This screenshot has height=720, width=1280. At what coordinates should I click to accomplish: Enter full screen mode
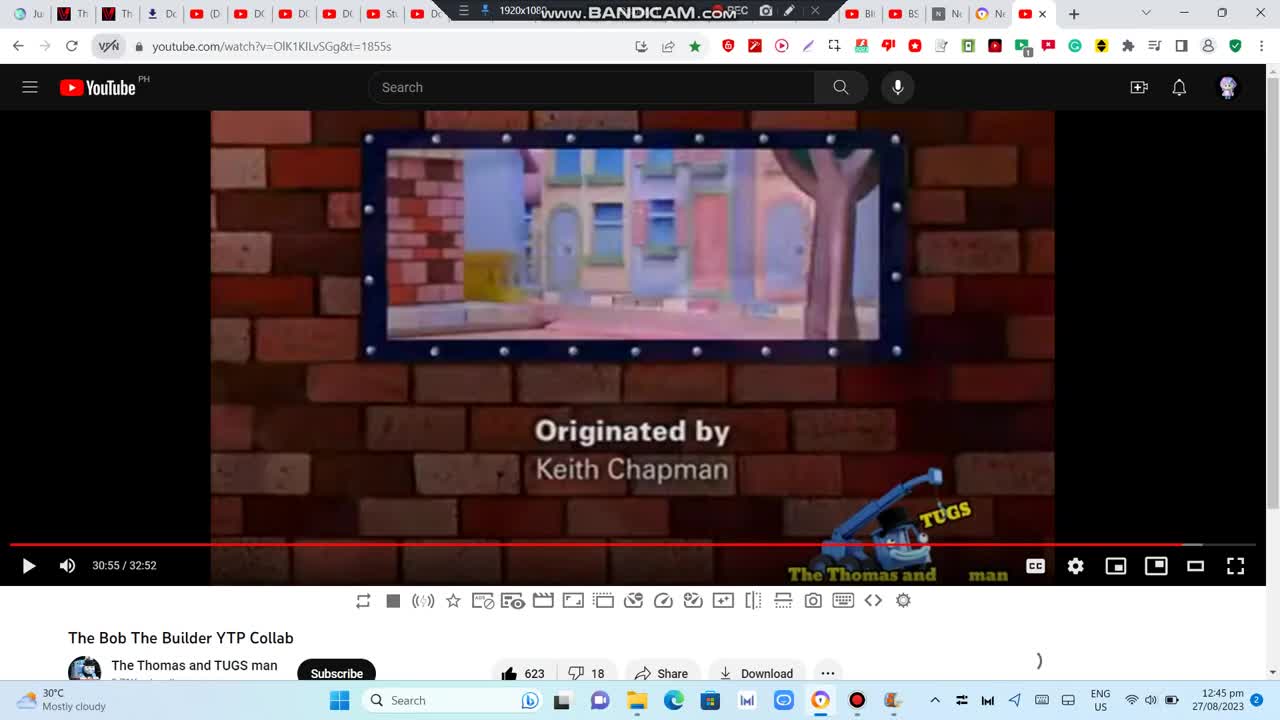point(1235,566)
